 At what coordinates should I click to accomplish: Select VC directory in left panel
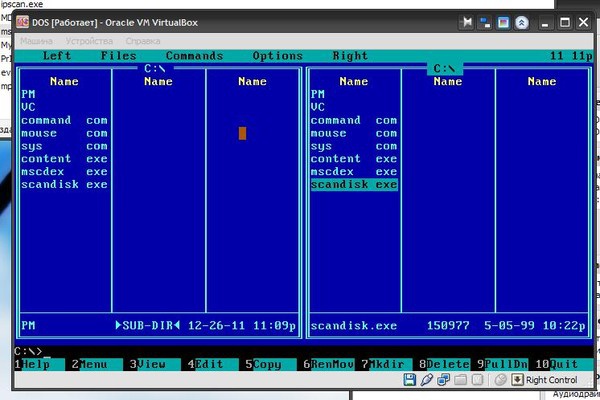[65, 107]
